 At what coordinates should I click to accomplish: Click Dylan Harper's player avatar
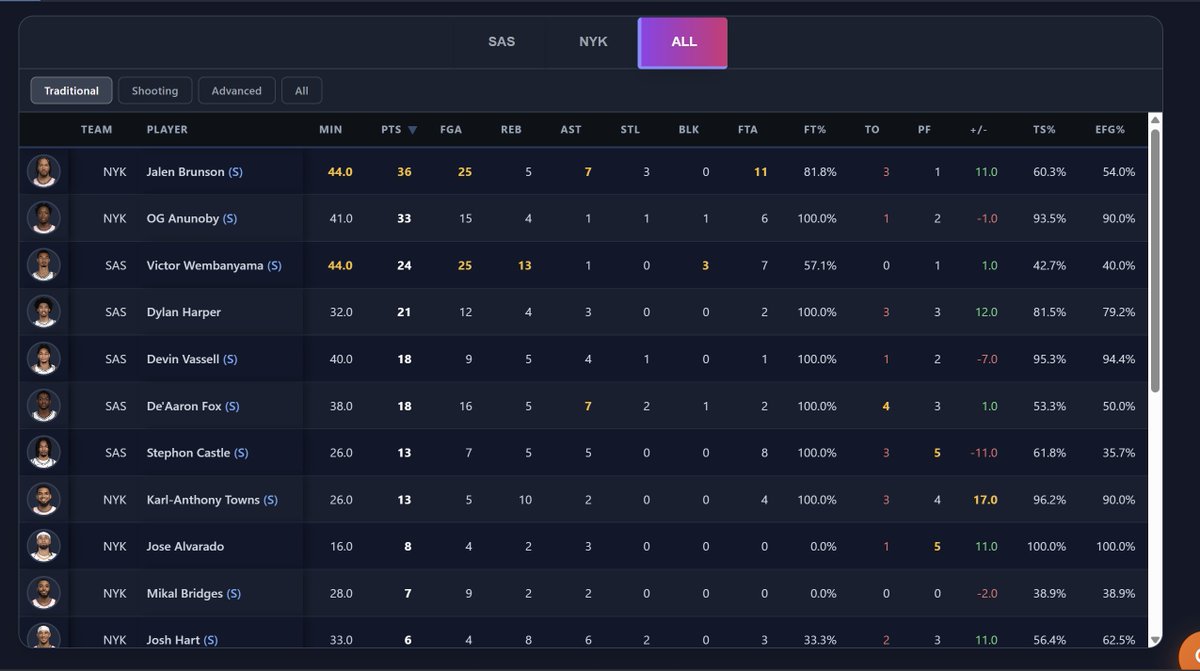click(x=44, y=312)
